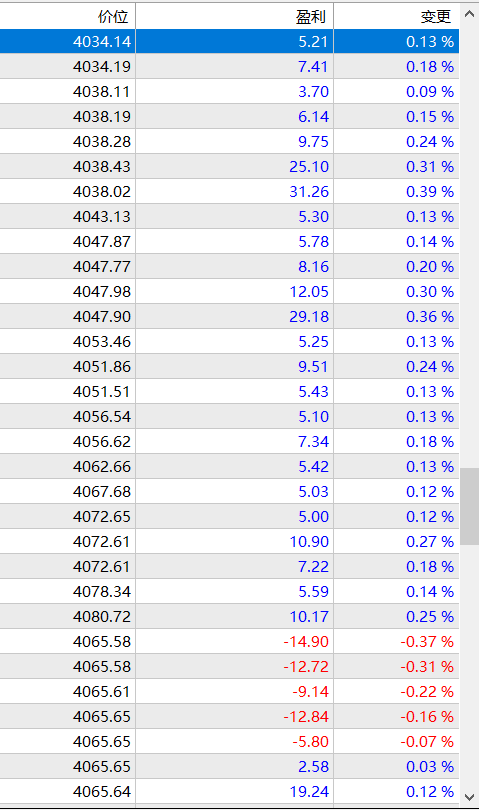The height and width of the screenshot is (810, 479).
Task: Click loss value -14.90
Action: point(306,642)
